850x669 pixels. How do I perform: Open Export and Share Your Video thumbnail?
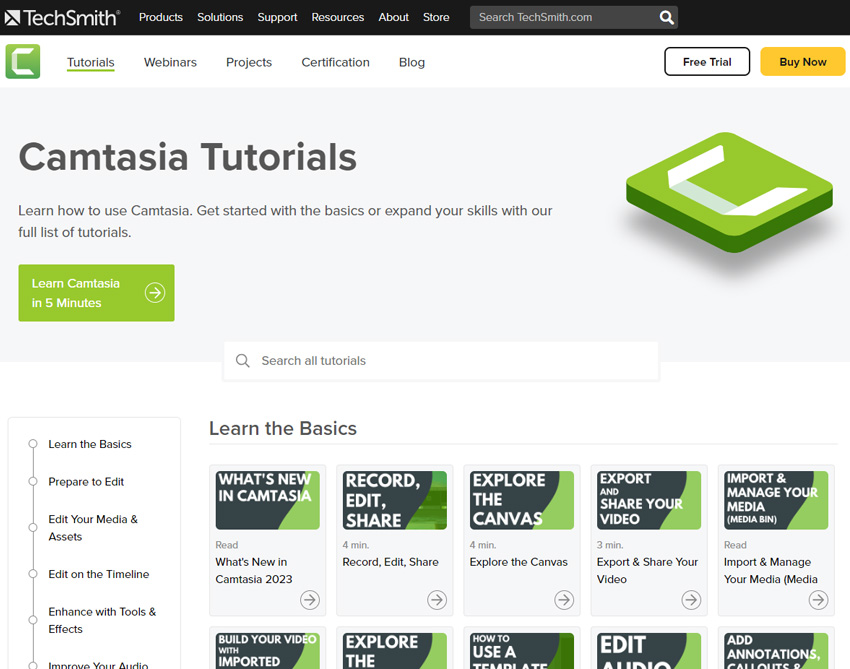(x=649, y=500)
